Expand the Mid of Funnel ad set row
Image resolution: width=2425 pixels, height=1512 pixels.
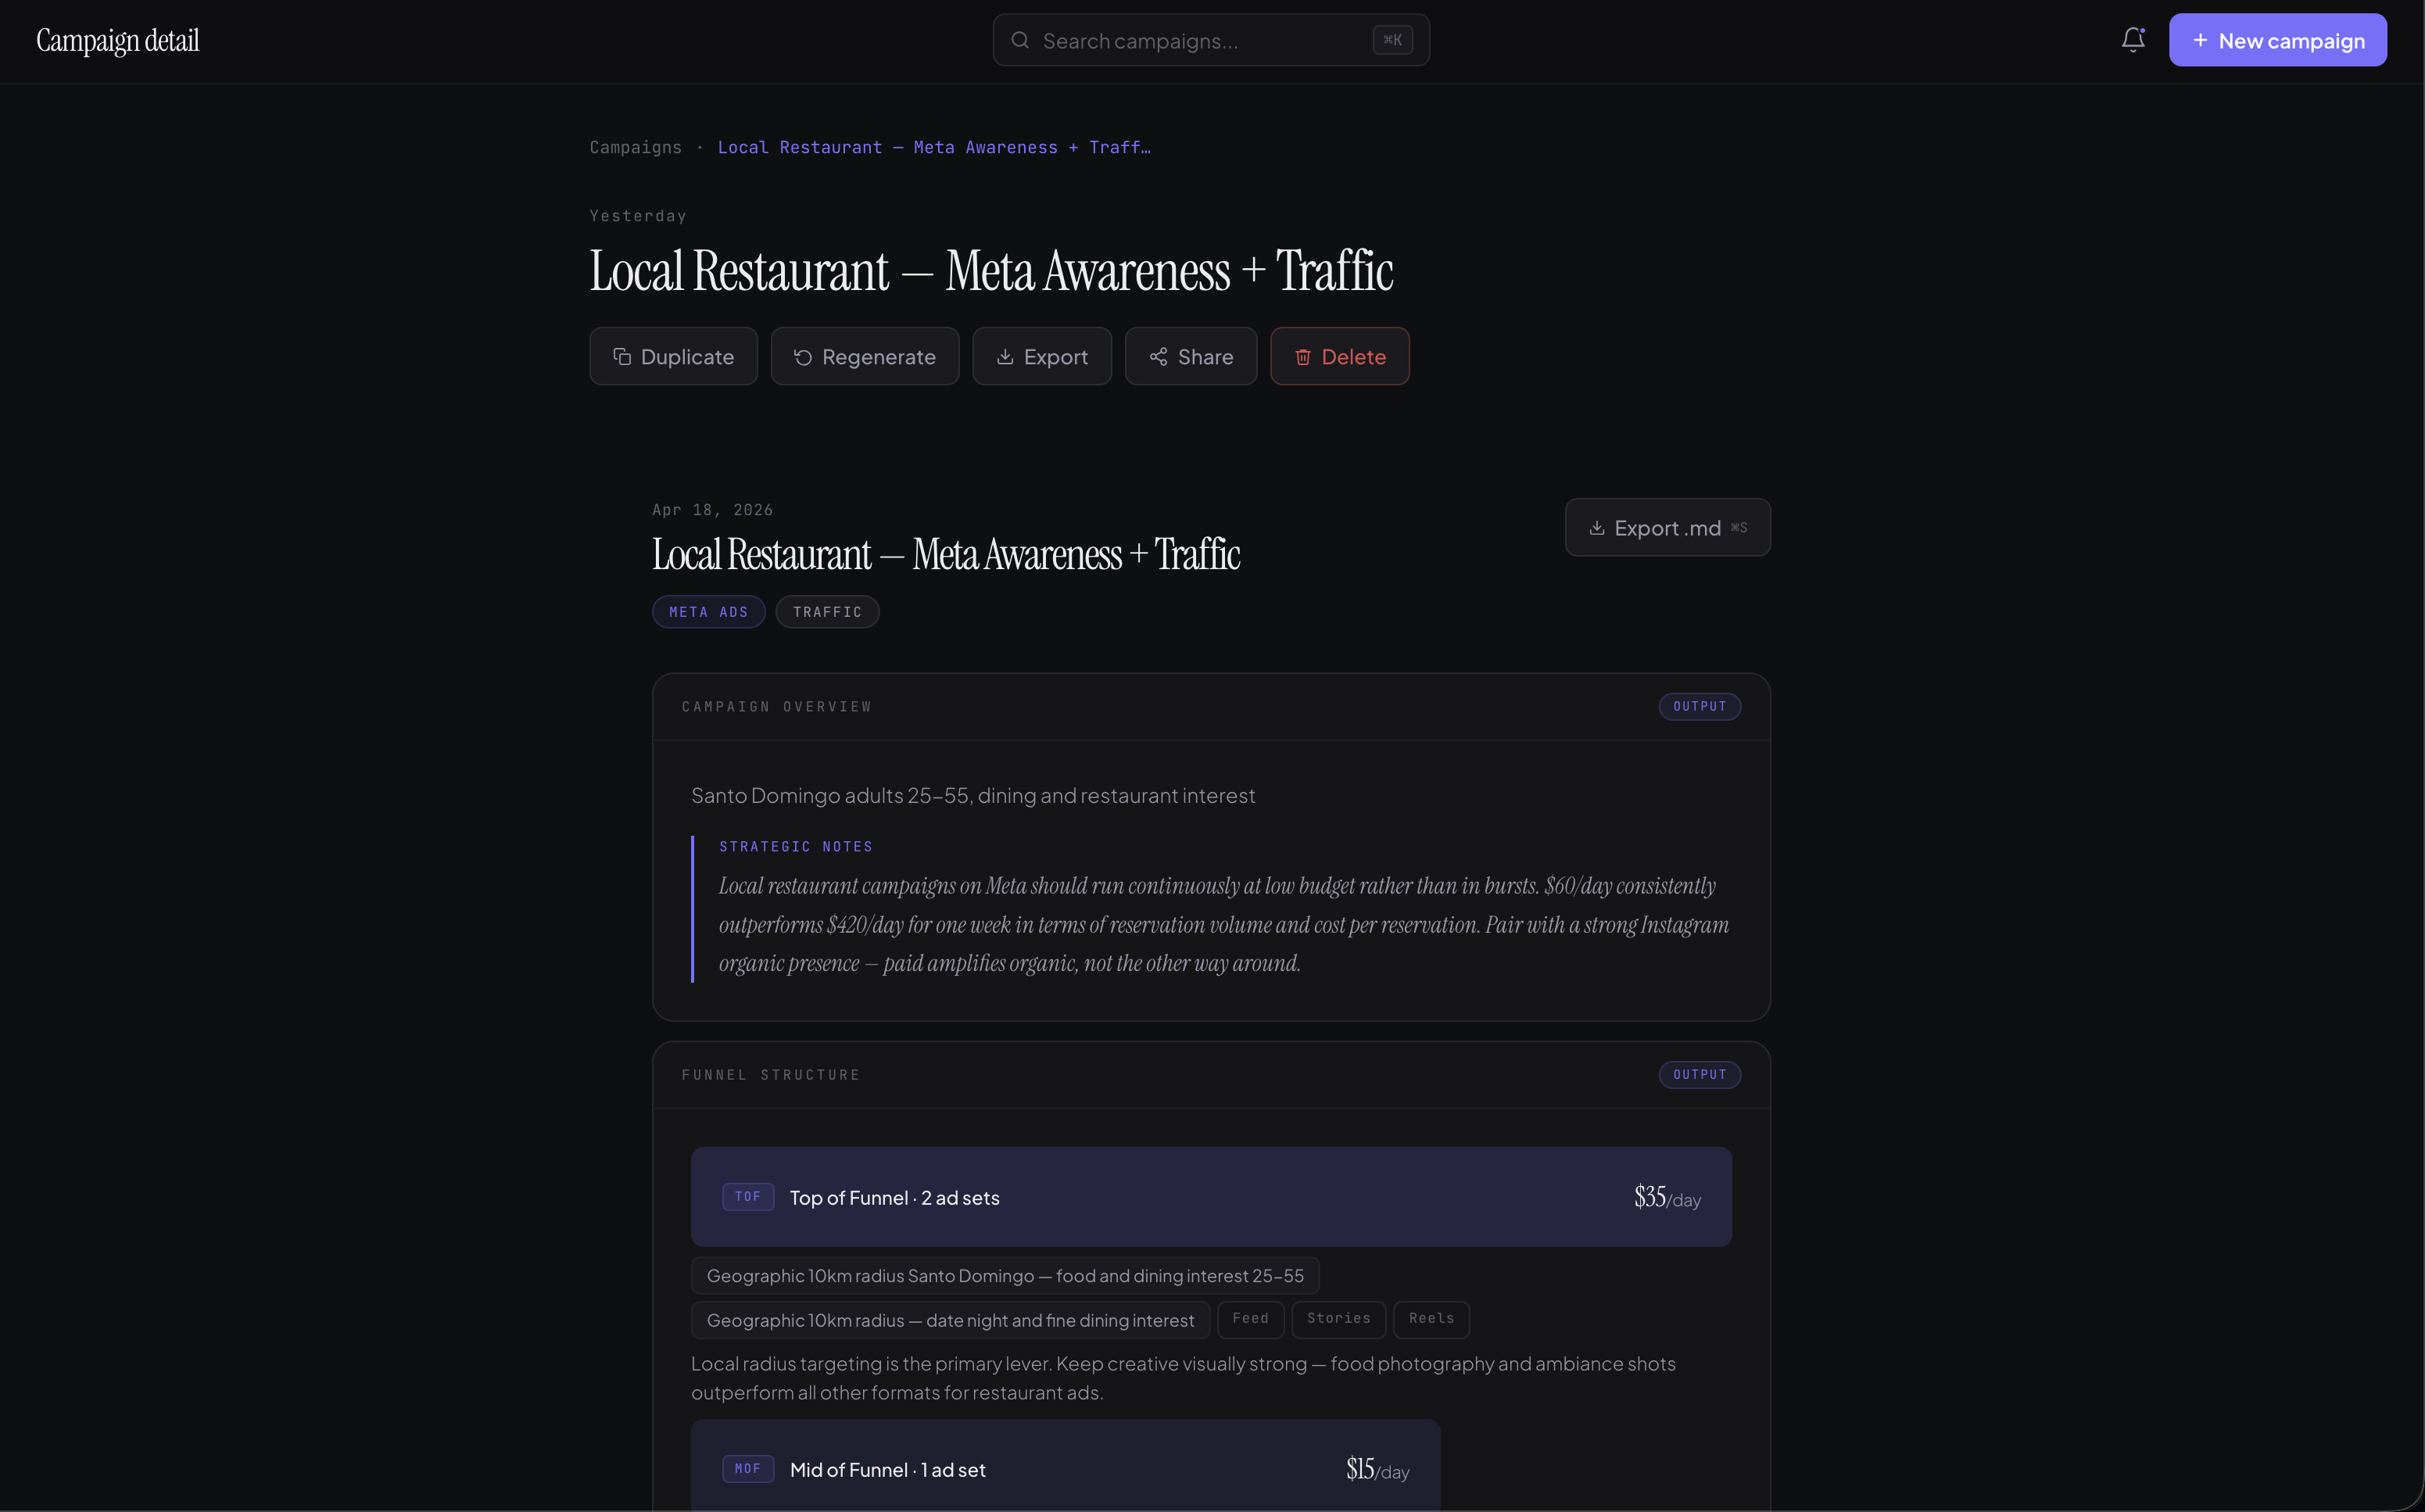tap(1065, 1469)
